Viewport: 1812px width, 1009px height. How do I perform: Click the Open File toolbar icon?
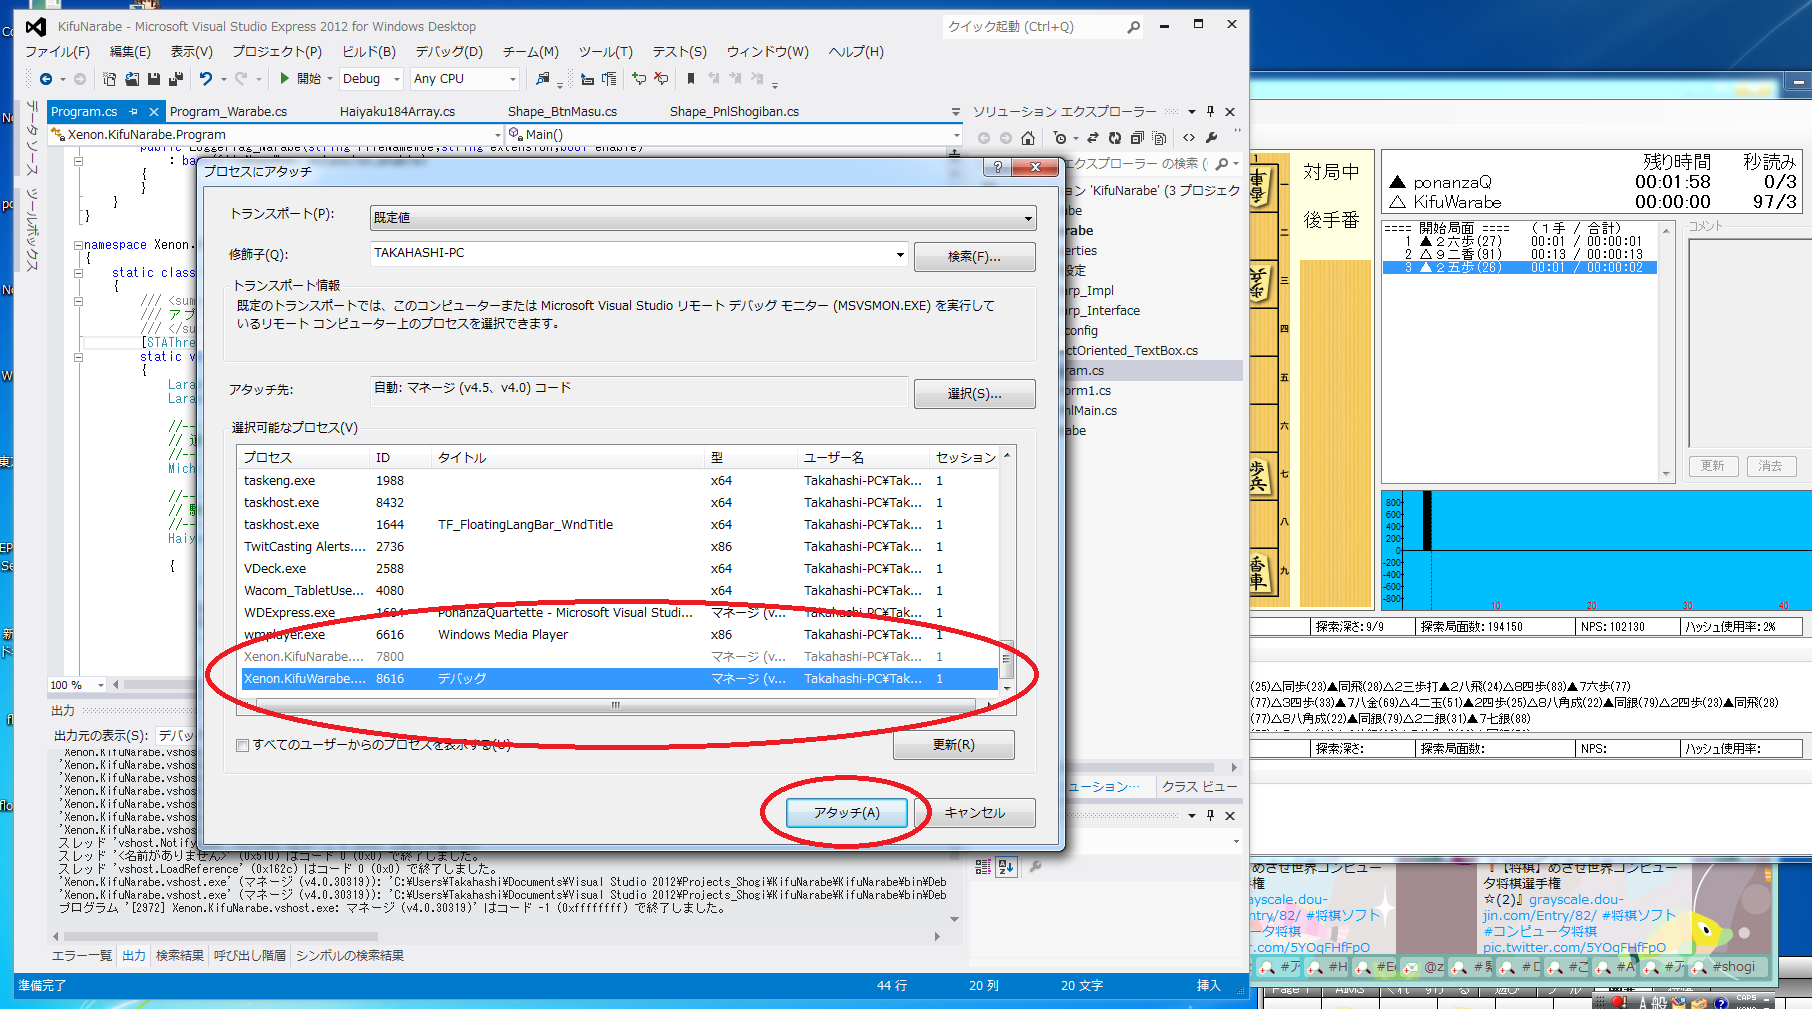131,79
